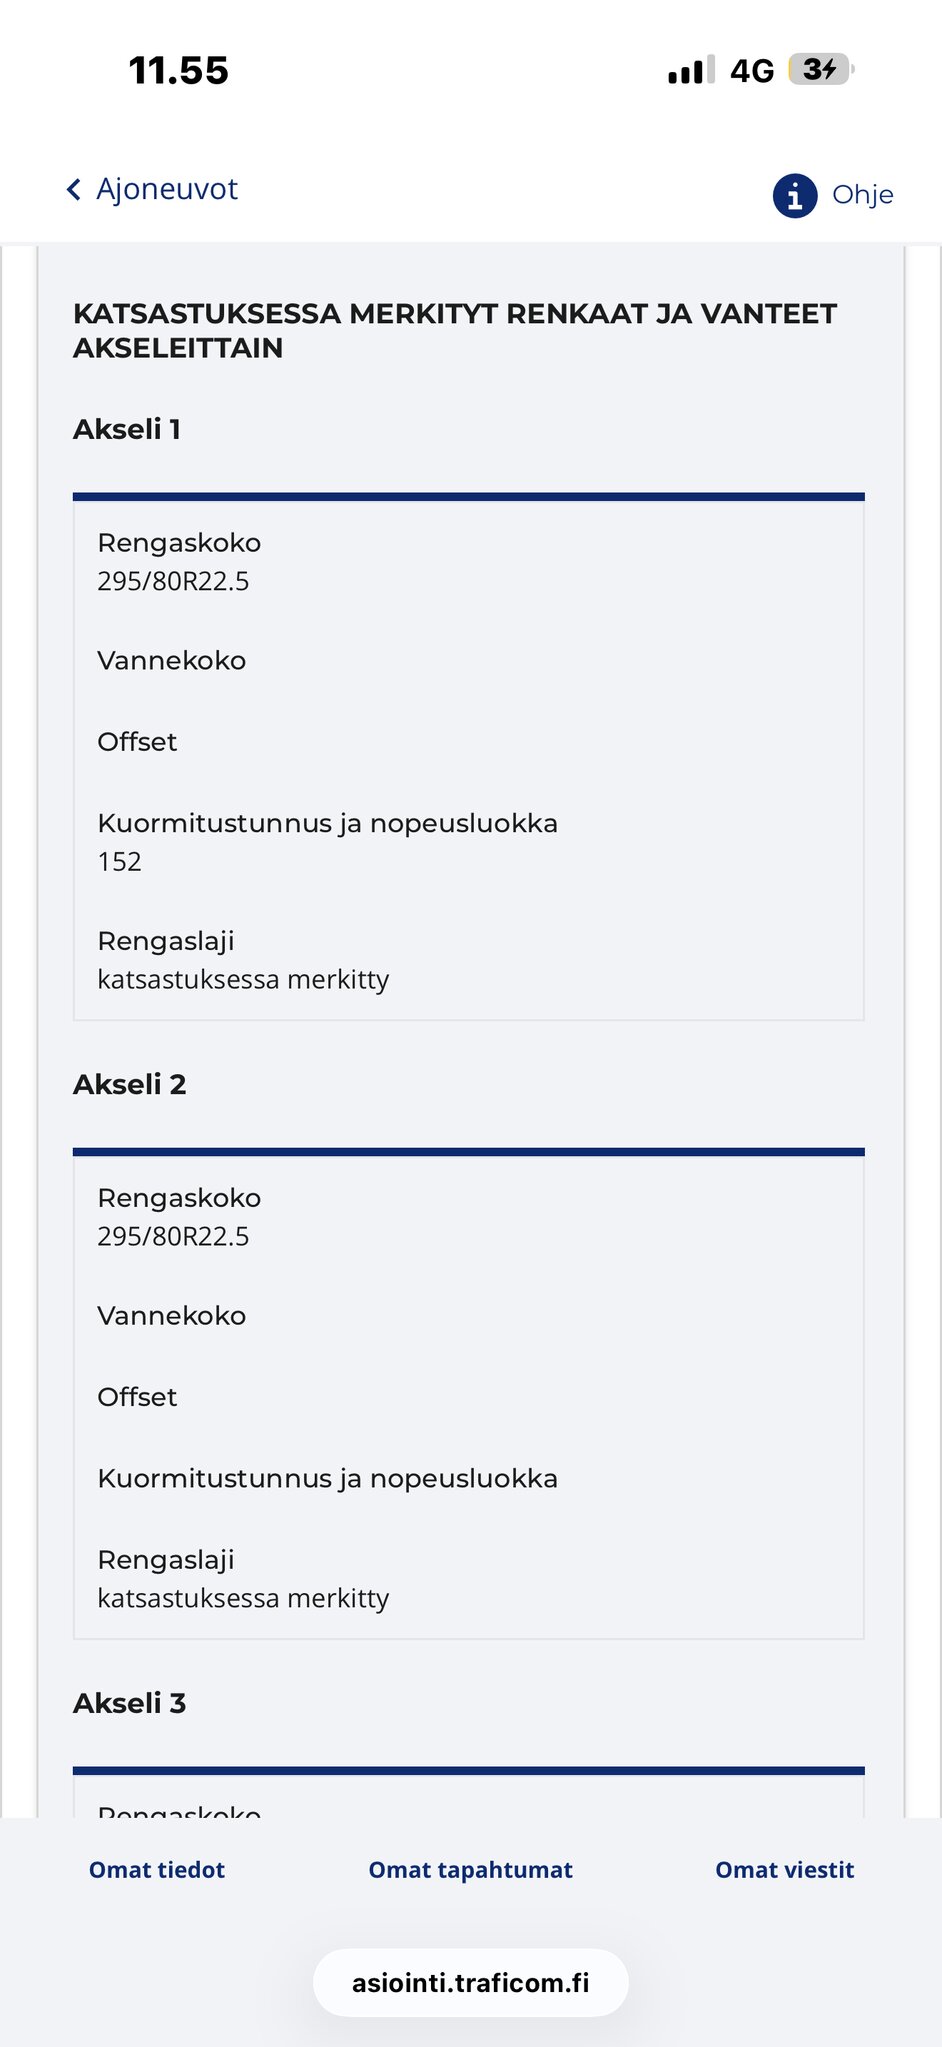Select the Akseli 1 heading
942x2047 pixels.
127,429
